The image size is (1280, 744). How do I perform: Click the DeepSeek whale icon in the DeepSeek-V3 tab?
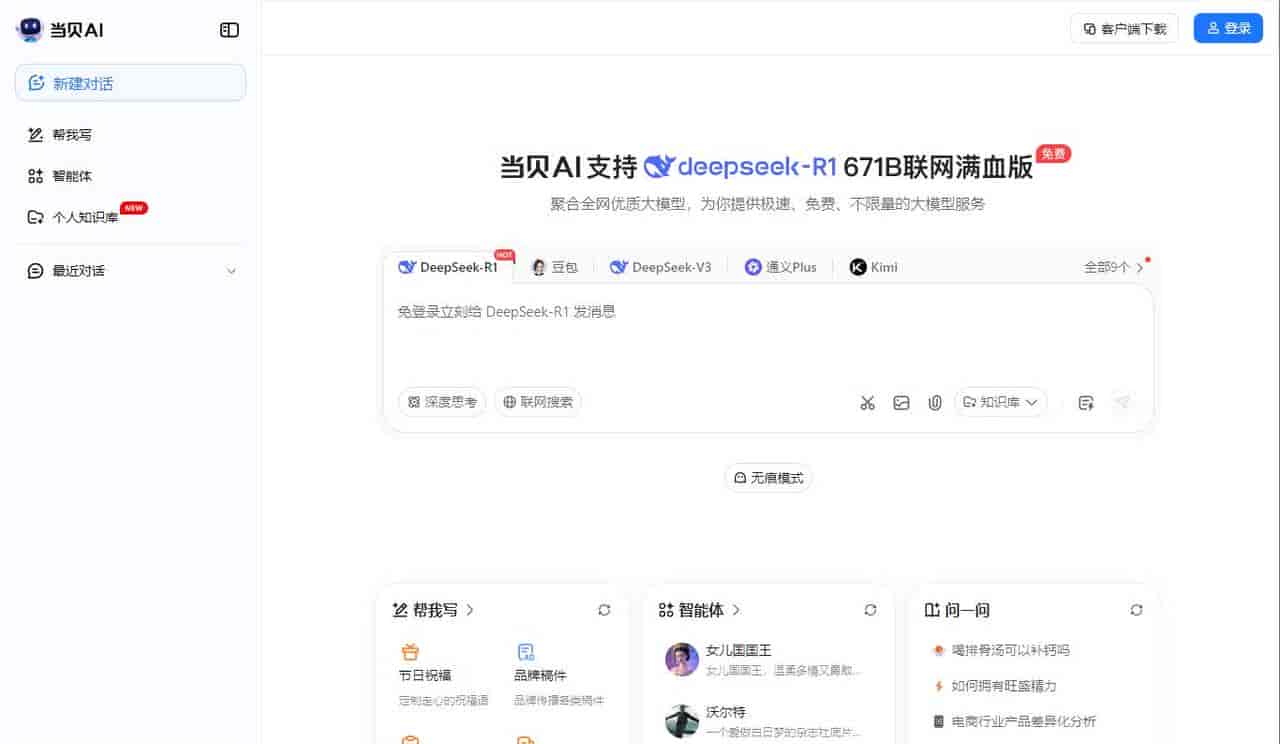pyautogui.click(x=618, y=267)
